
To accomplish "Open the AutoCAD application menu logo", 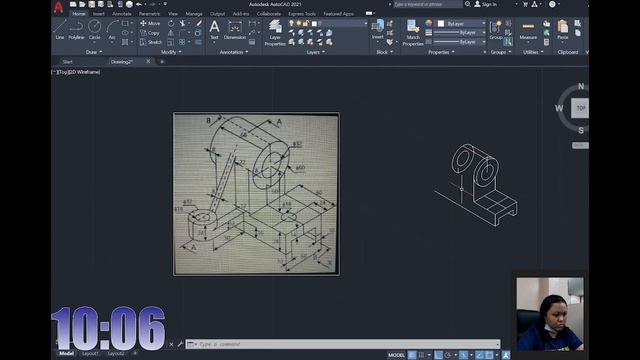I will pyautogui.click(x=59, y=7).
